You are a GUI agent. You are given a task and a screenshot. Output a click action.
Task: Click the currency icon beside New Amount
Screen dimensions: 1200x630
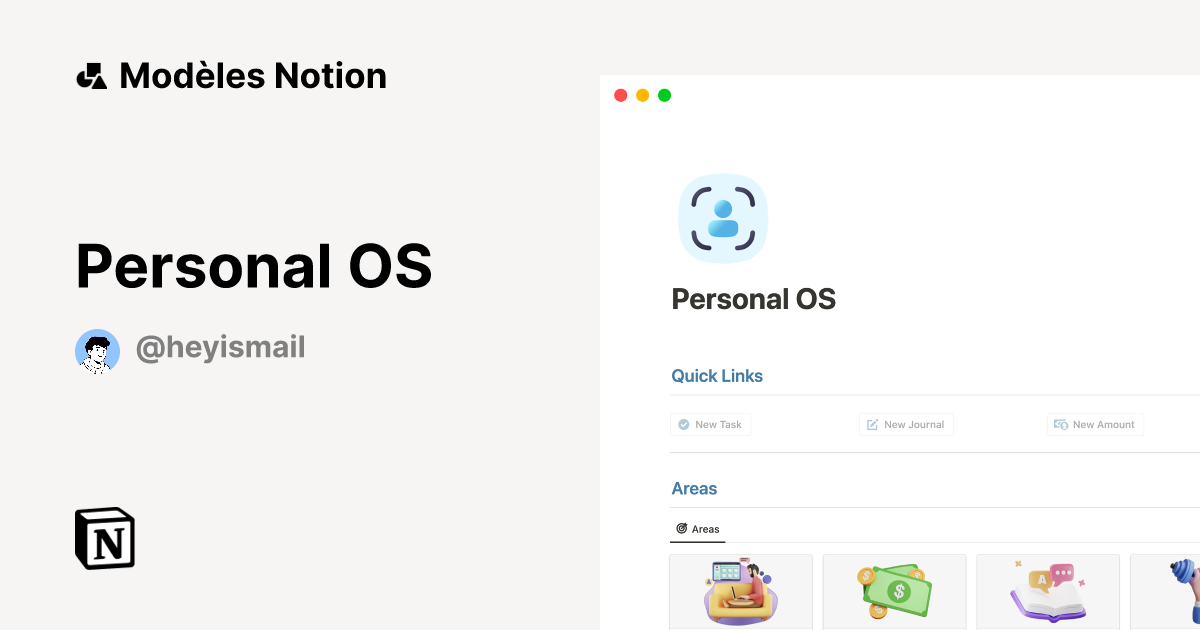pyautogui.click(x=1061, y=424)
